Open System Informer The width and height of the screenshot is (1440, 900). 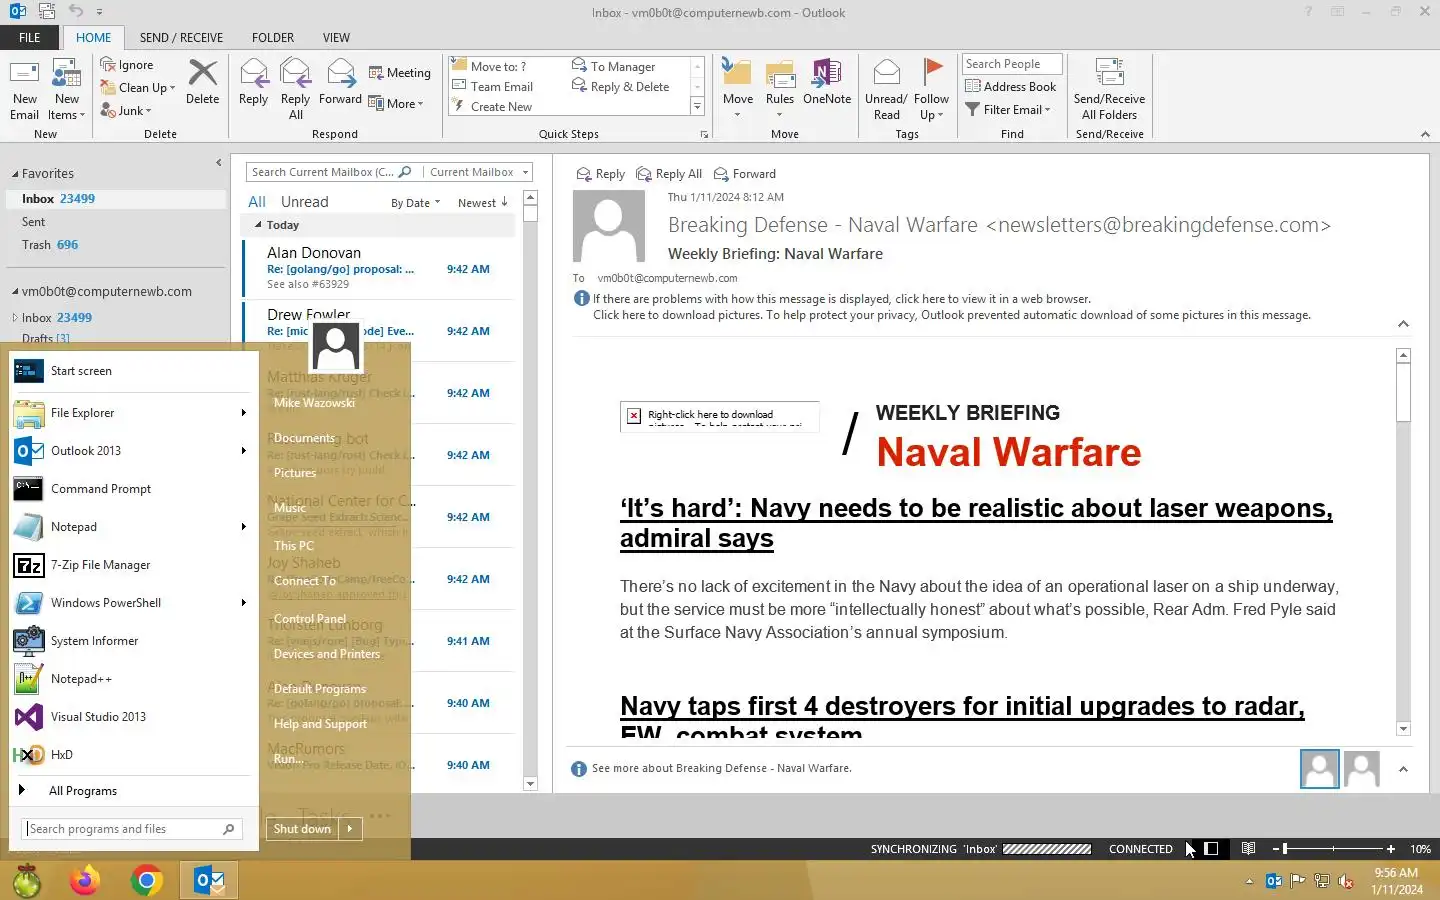130,641
